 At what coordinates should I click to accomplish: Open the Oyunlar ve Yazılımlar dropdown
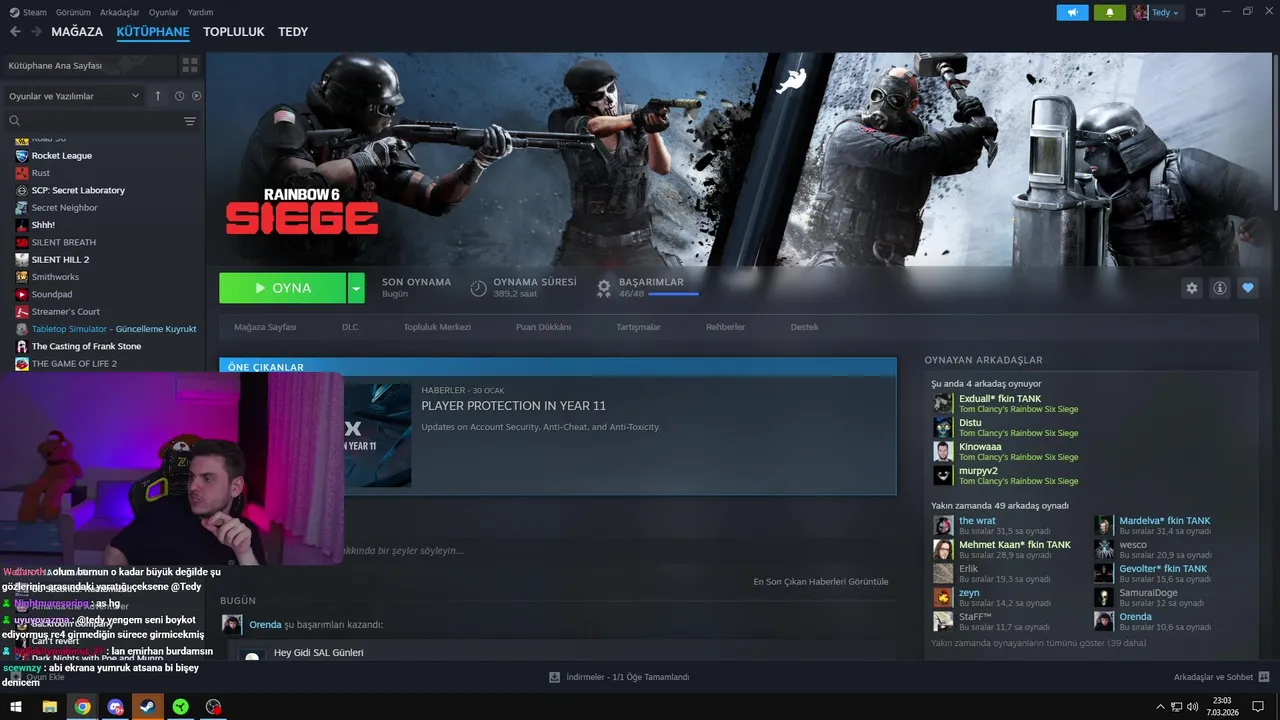coord(74,96)
